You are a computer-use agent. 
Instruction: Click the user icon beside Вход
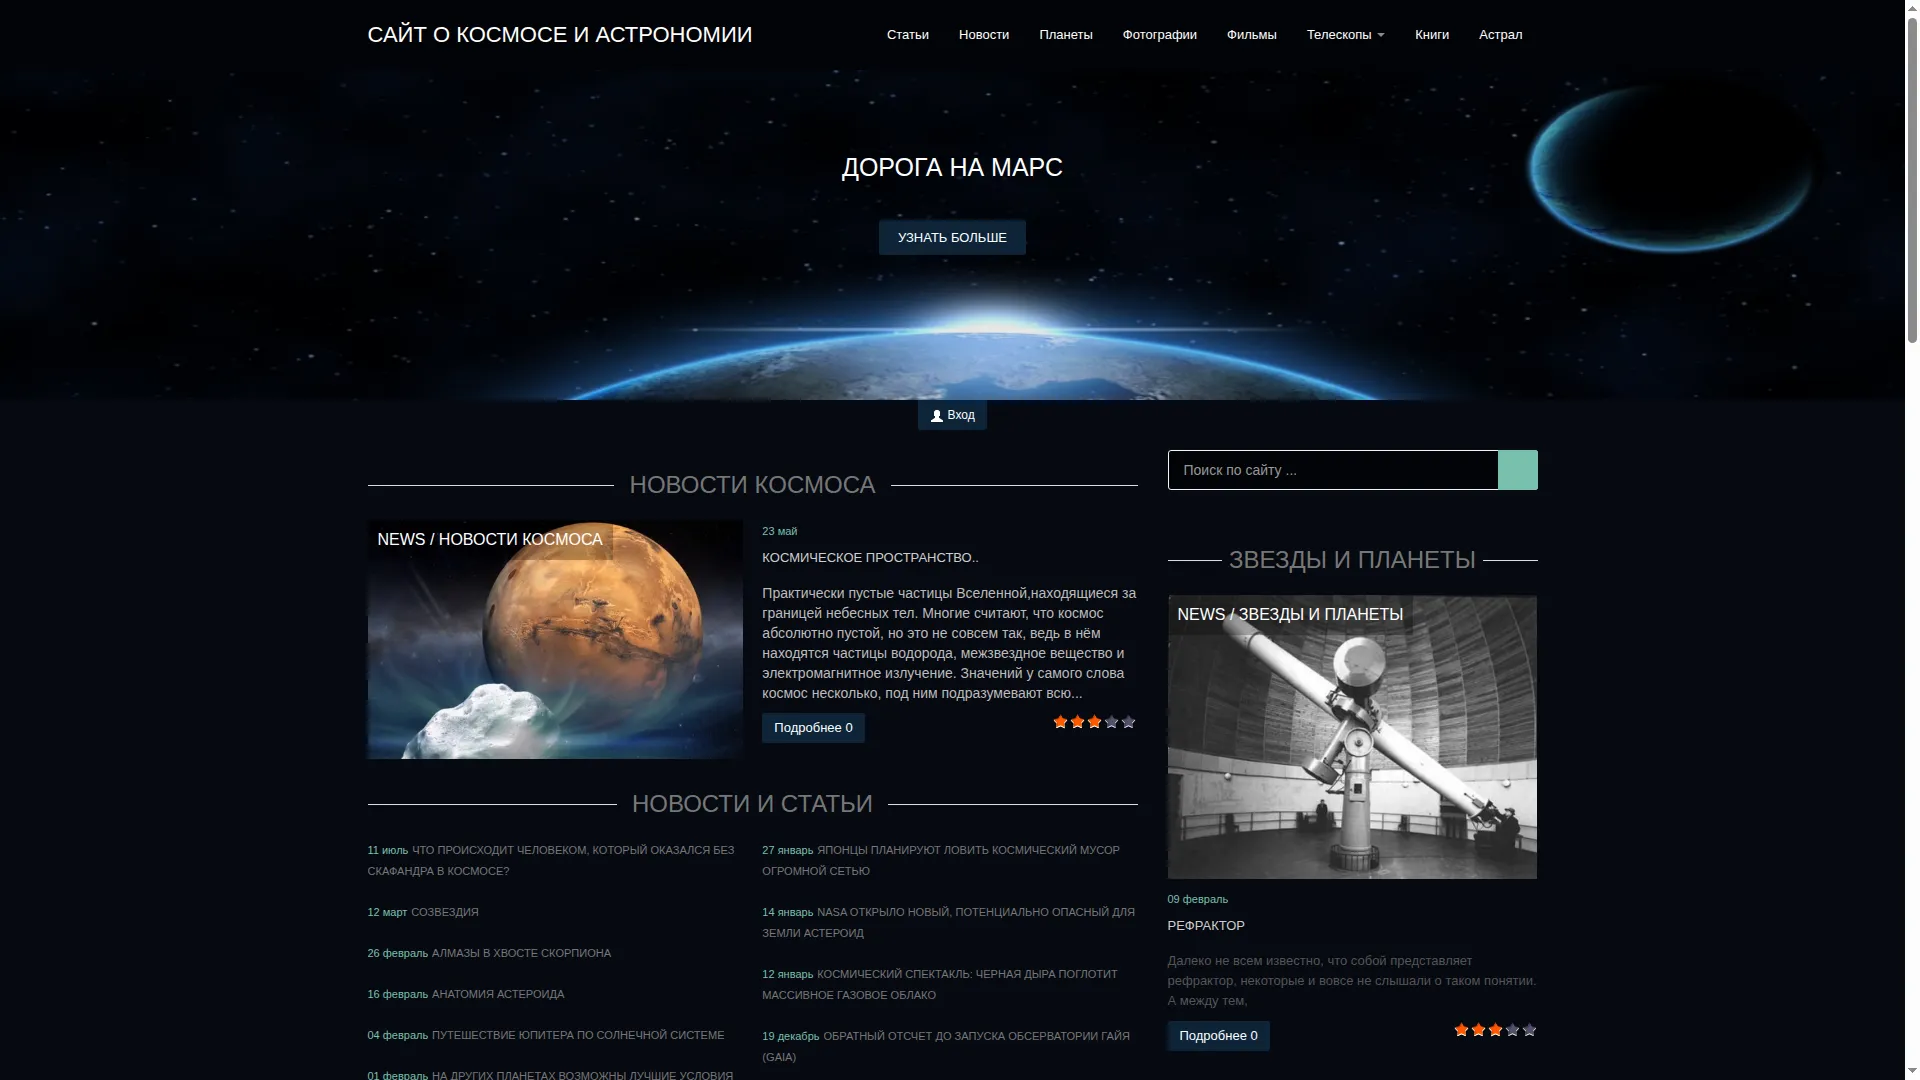[937, 416]
